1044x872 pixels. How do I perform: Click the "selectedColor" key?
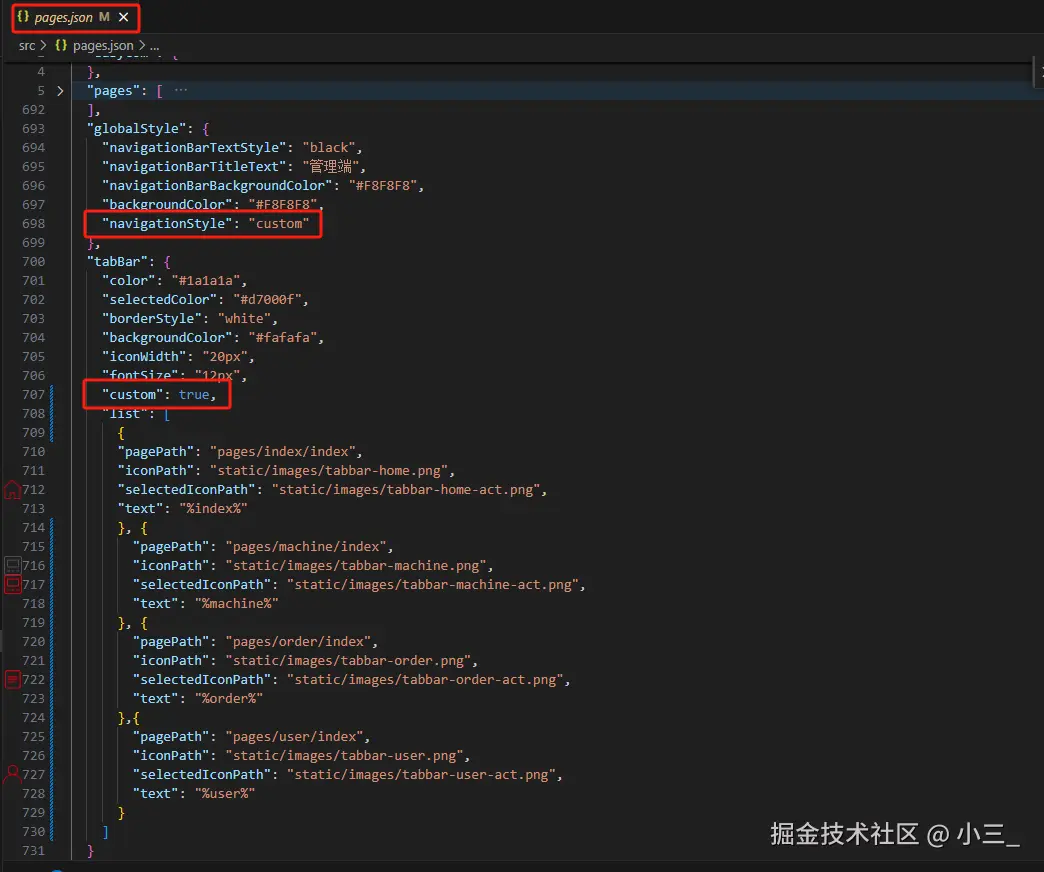[x=160, y=300]
